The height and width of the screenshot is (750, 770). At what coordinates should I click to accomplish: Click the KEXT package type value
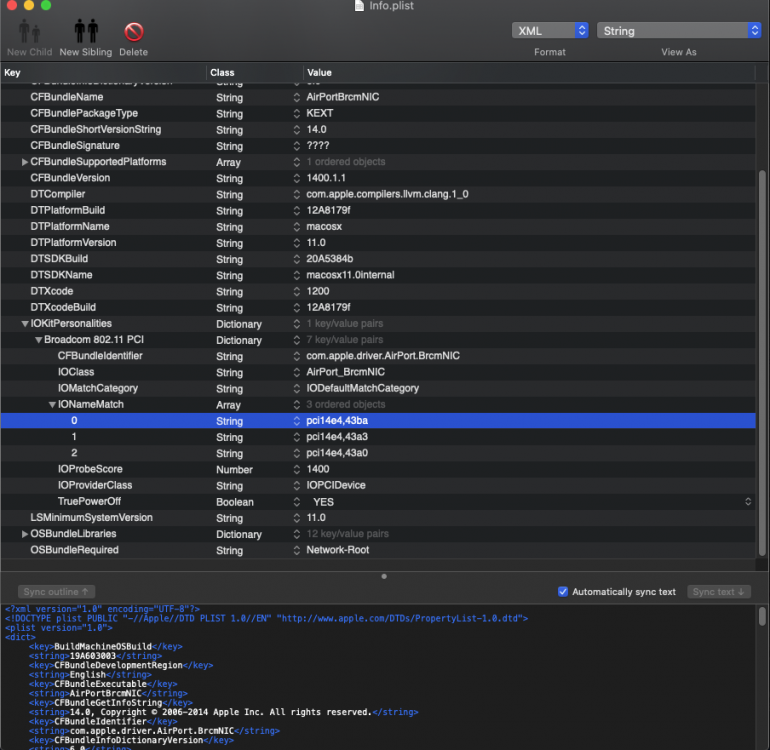point(320,113)
